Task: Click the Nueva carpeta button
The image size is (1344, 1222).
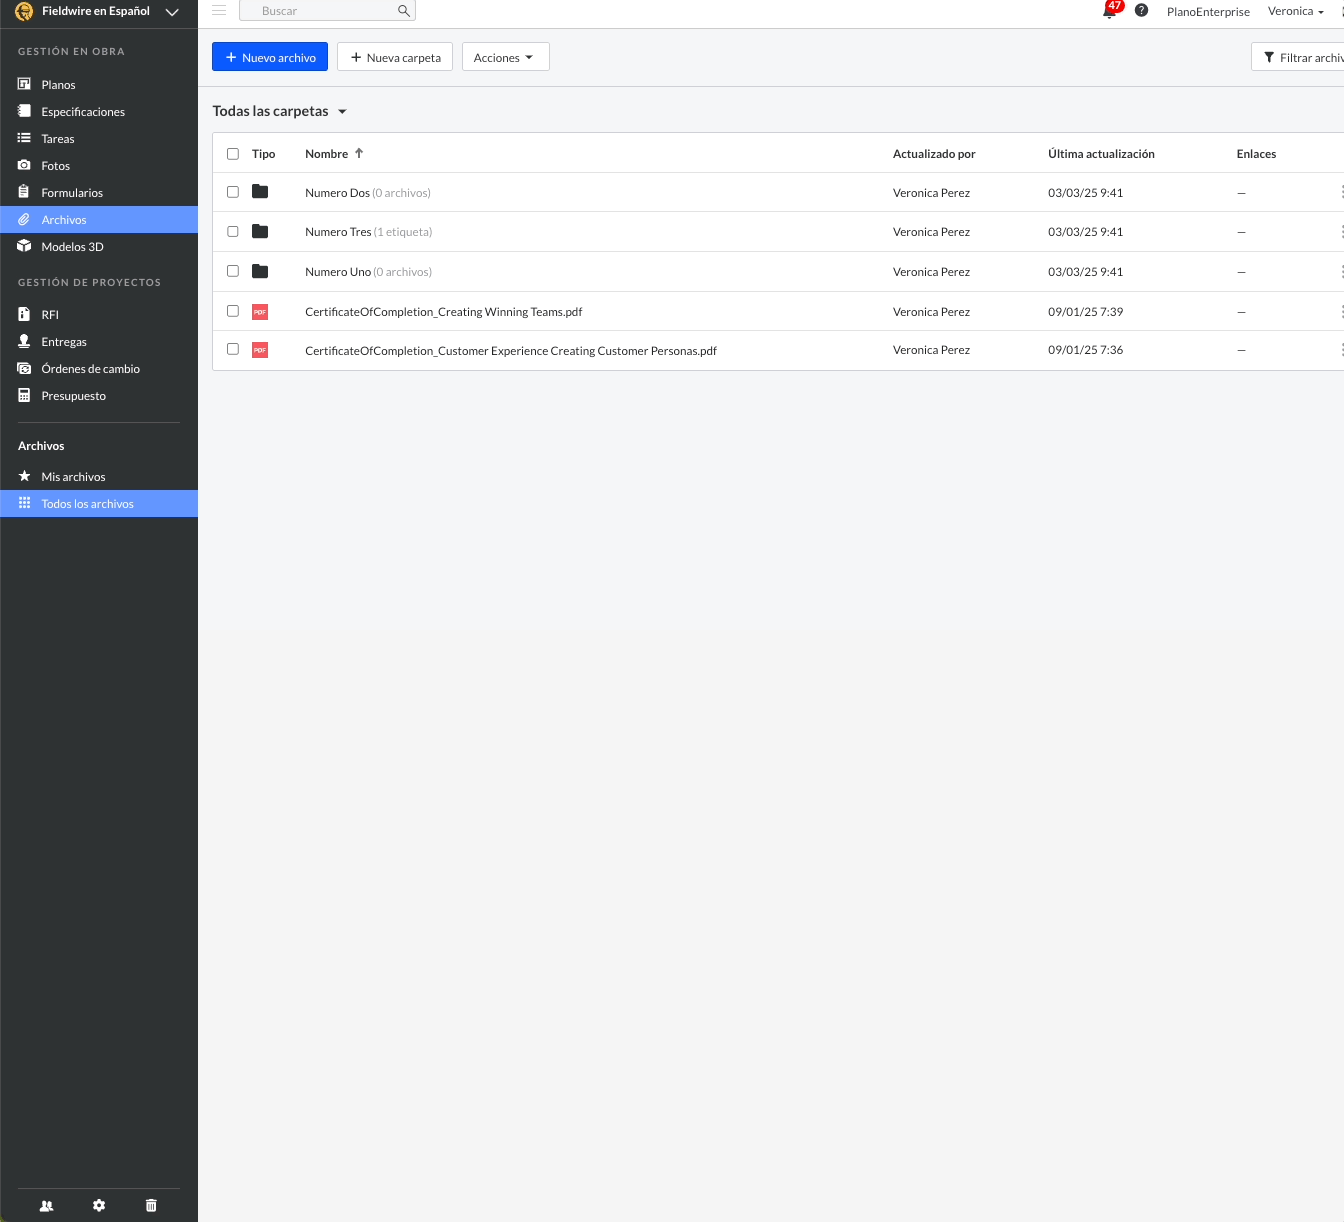Action: coord(395,57)
